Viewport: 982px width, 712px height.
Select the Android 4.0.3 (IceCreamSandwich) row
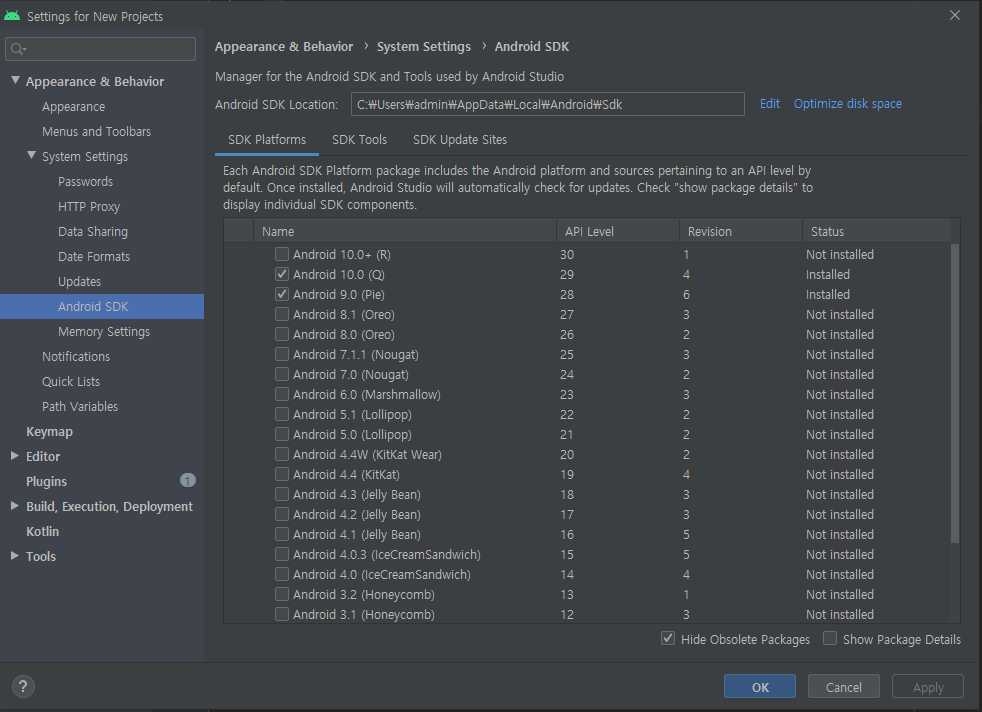click(x=587, y=555)
